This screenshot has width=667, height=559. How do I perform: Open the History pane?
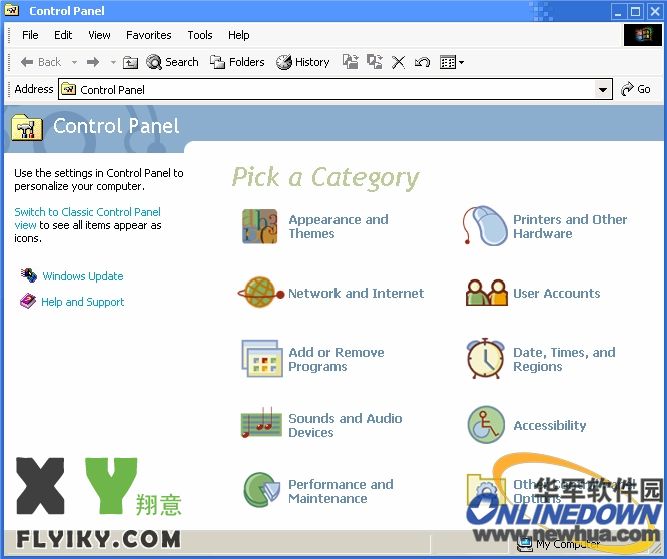click(302, 63)
